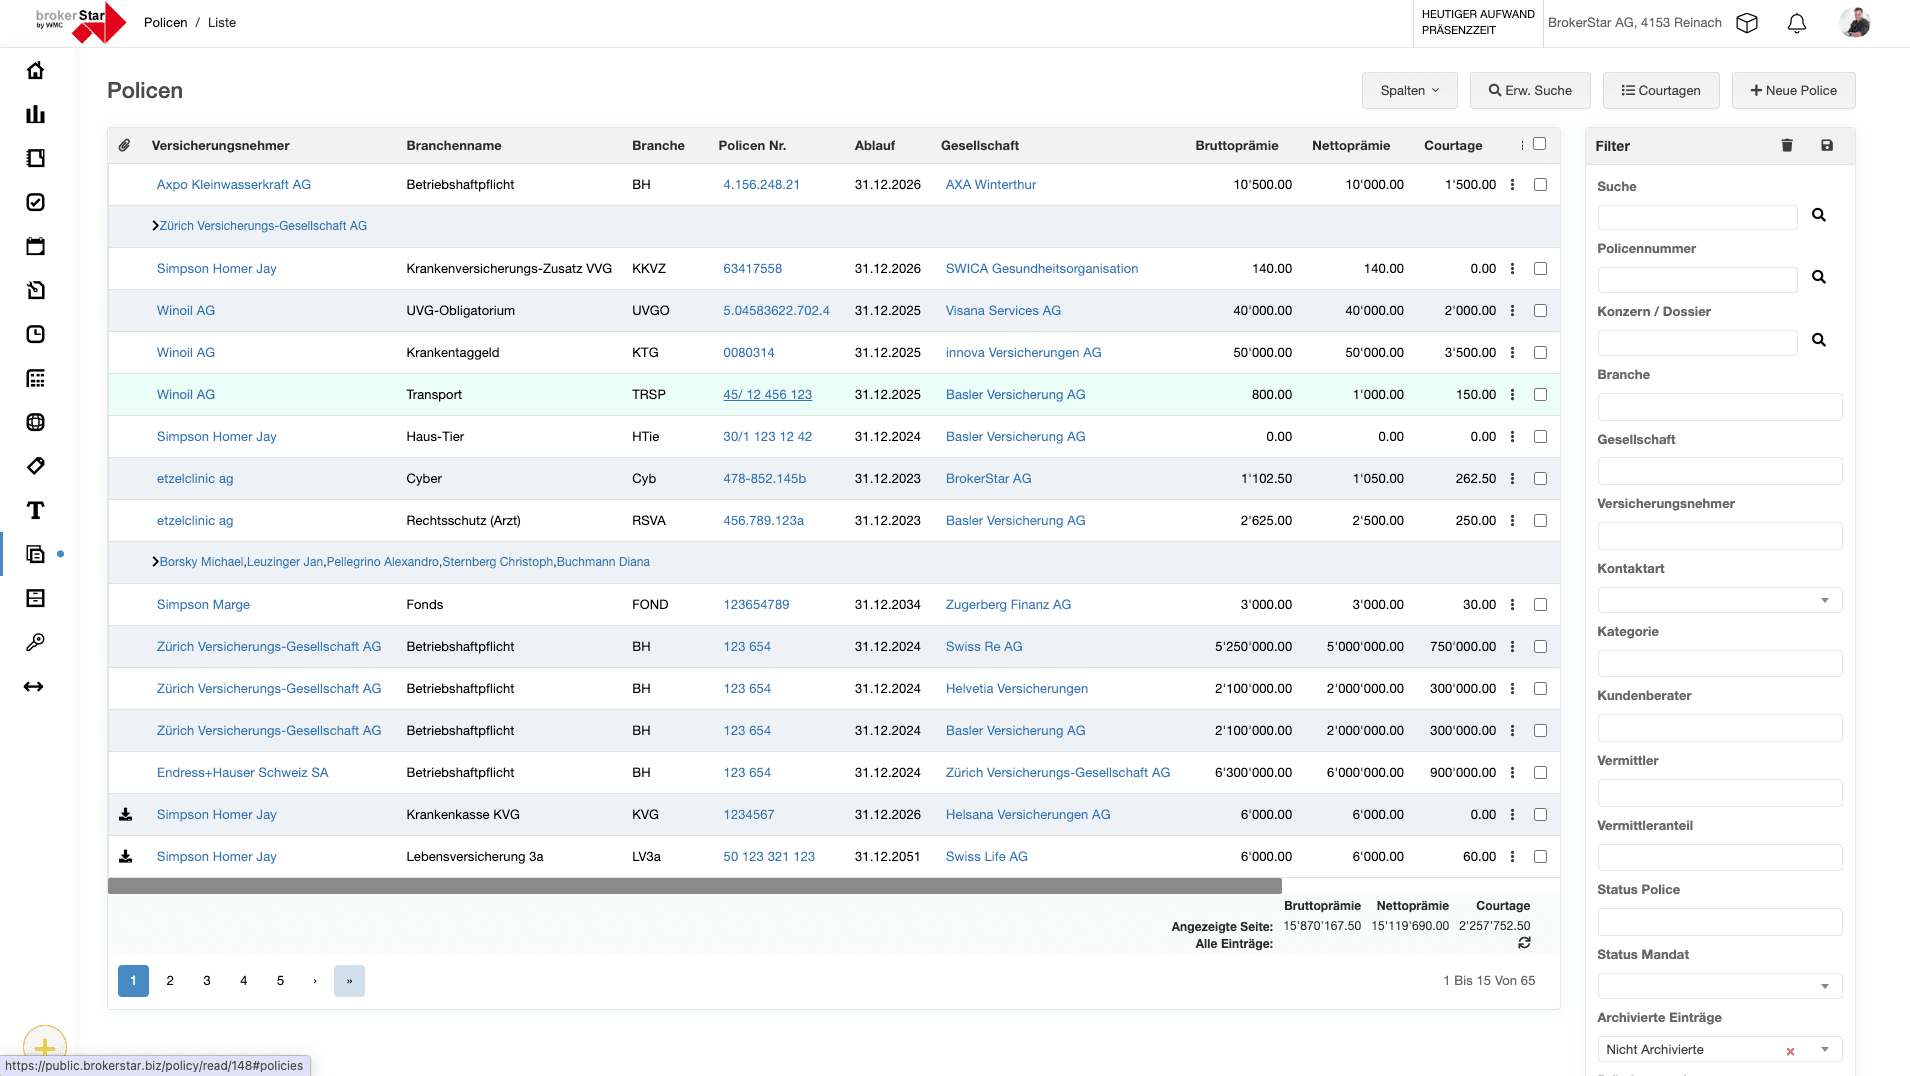The height and width of the screenshot is (1076, 1910).
Task: Click the horizontal table scrollbar
Action: click(x=694, y=886)
